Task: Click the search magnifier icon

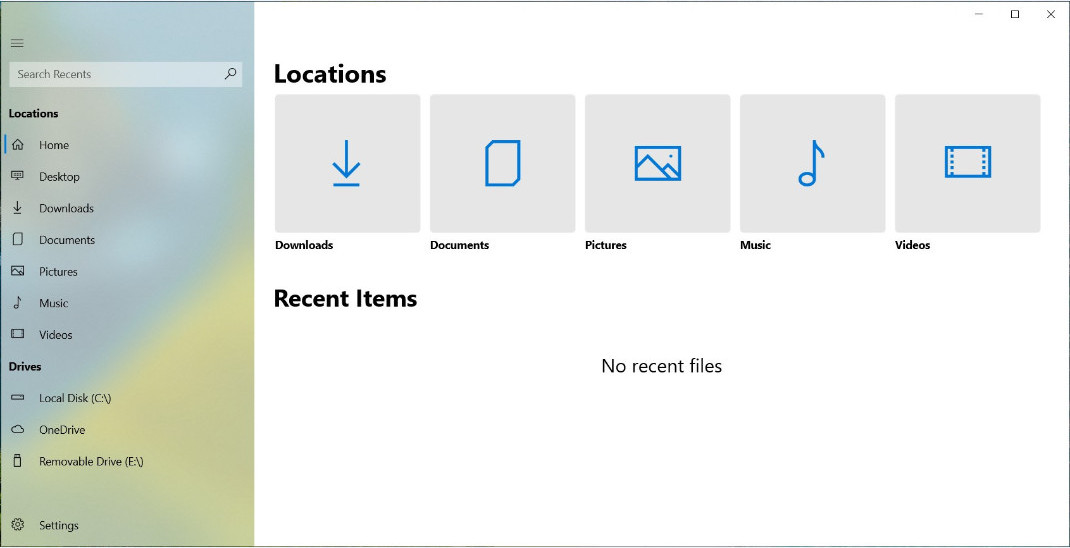Action: pyautogui.click(x=231, y=74)
